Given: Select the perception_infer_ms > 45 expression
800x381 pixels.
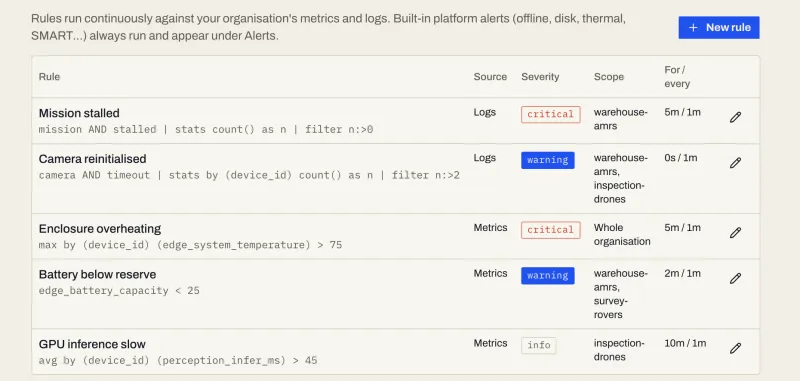Looking at the screenshot, I should [x=178, y=361].
